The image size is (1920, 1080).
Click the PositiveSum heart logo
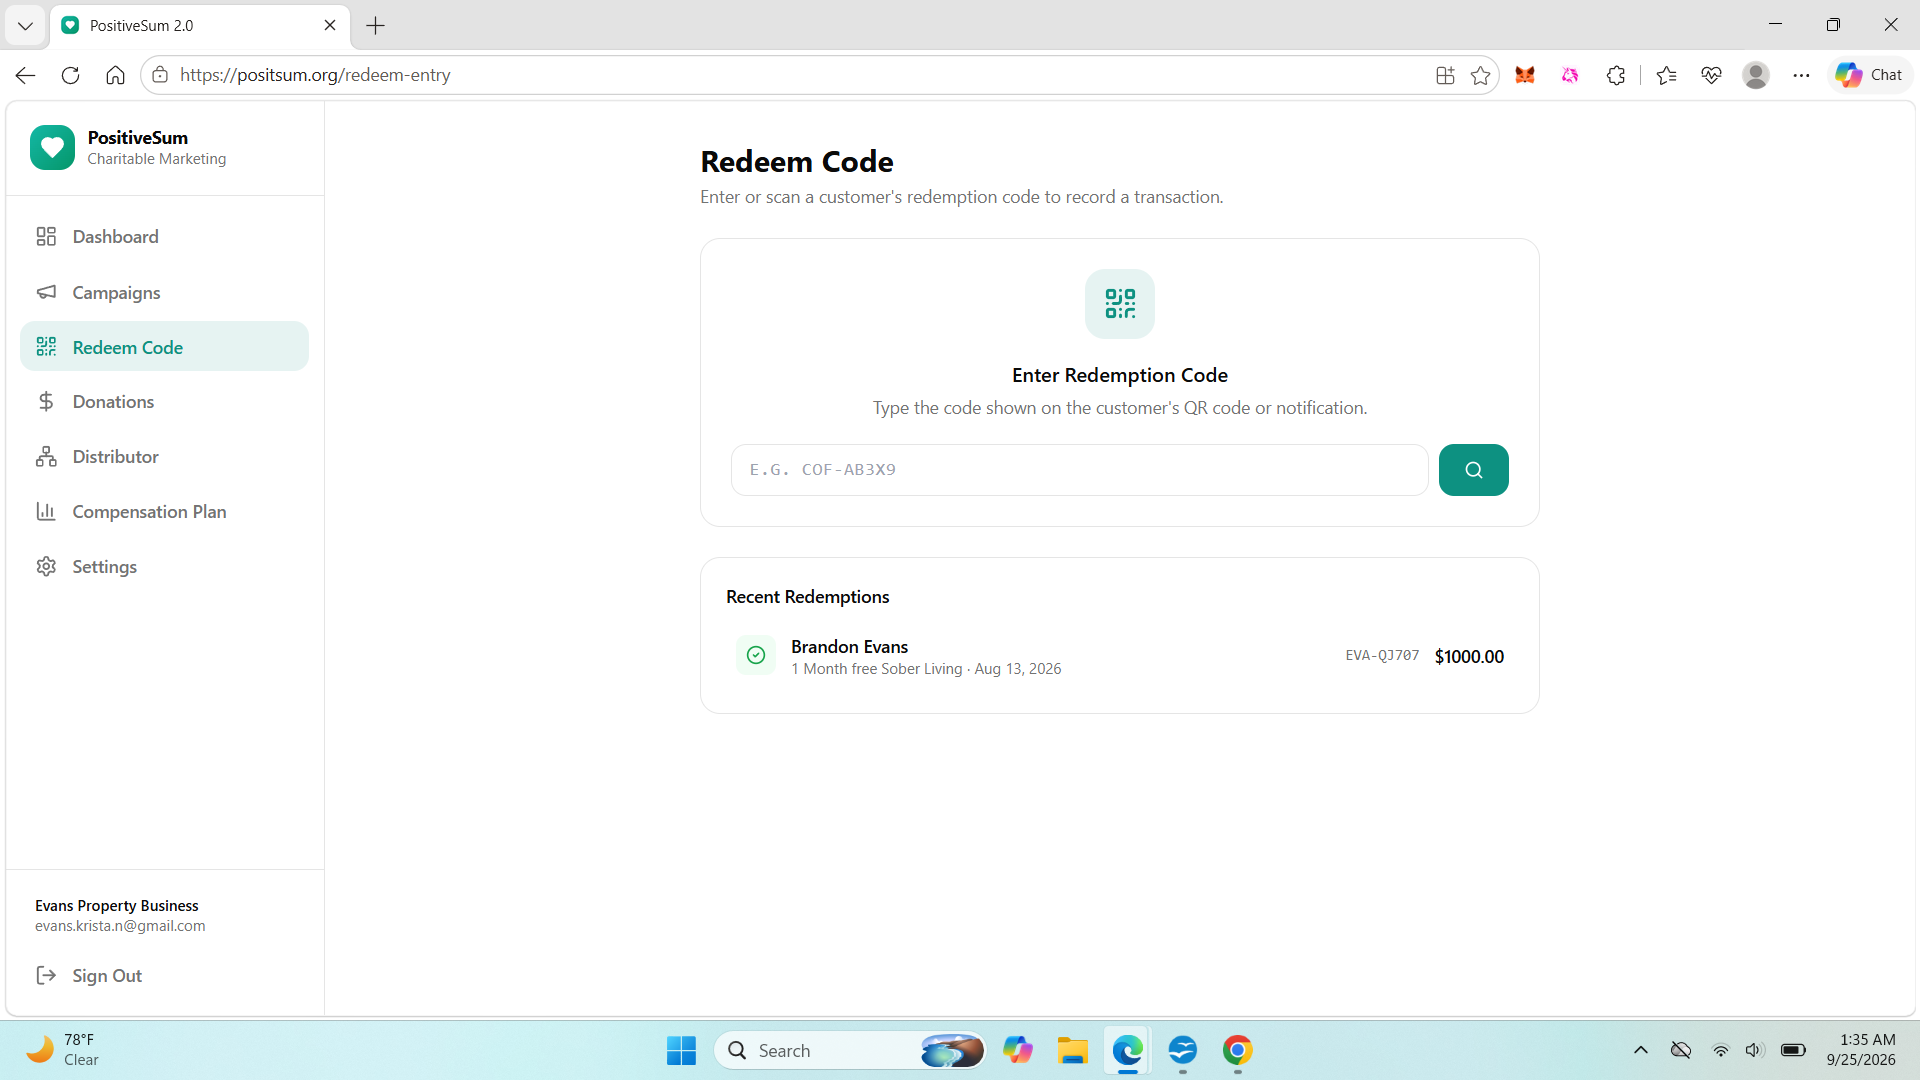point(52,147)
